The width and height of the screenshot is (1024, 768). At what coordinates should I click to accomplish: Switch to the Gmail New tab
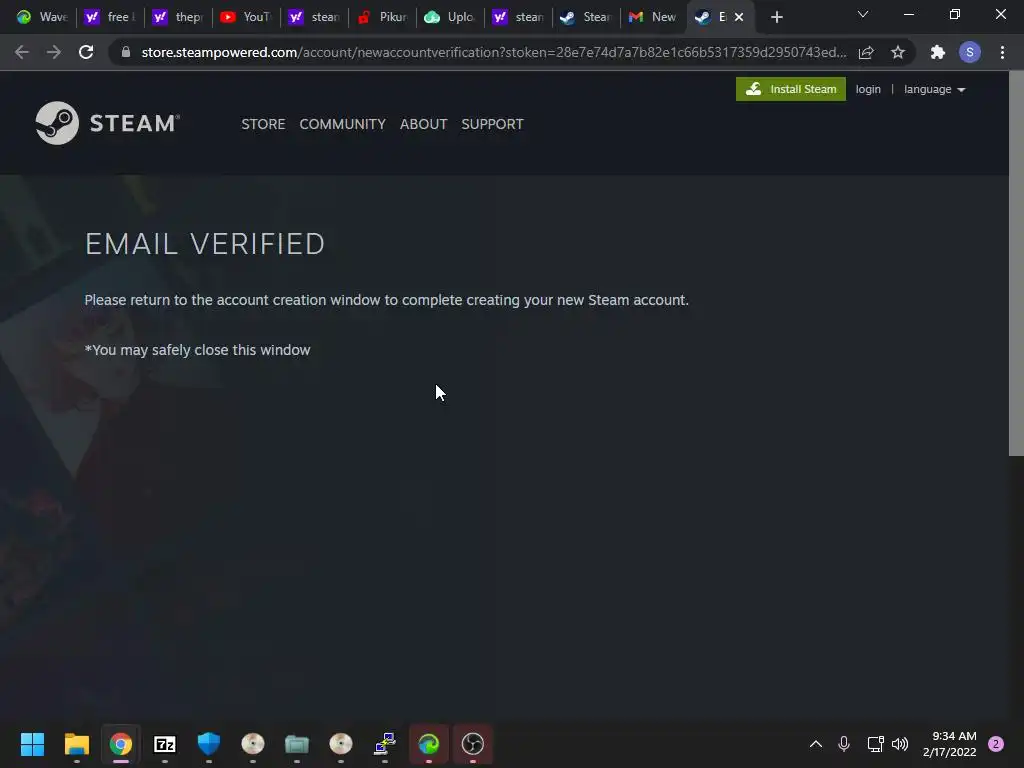tap(653, 17)
